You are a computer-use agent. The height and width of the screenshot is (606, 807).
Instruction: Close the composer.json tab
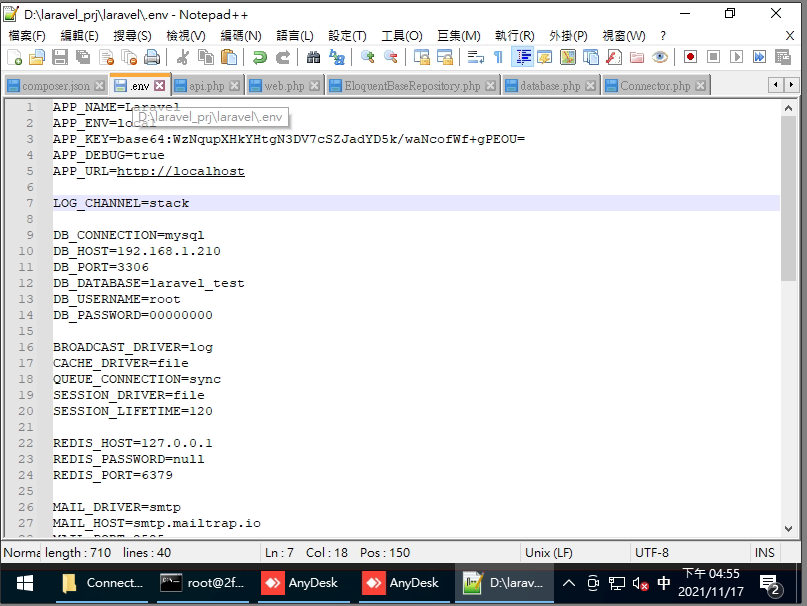(100, 86)
